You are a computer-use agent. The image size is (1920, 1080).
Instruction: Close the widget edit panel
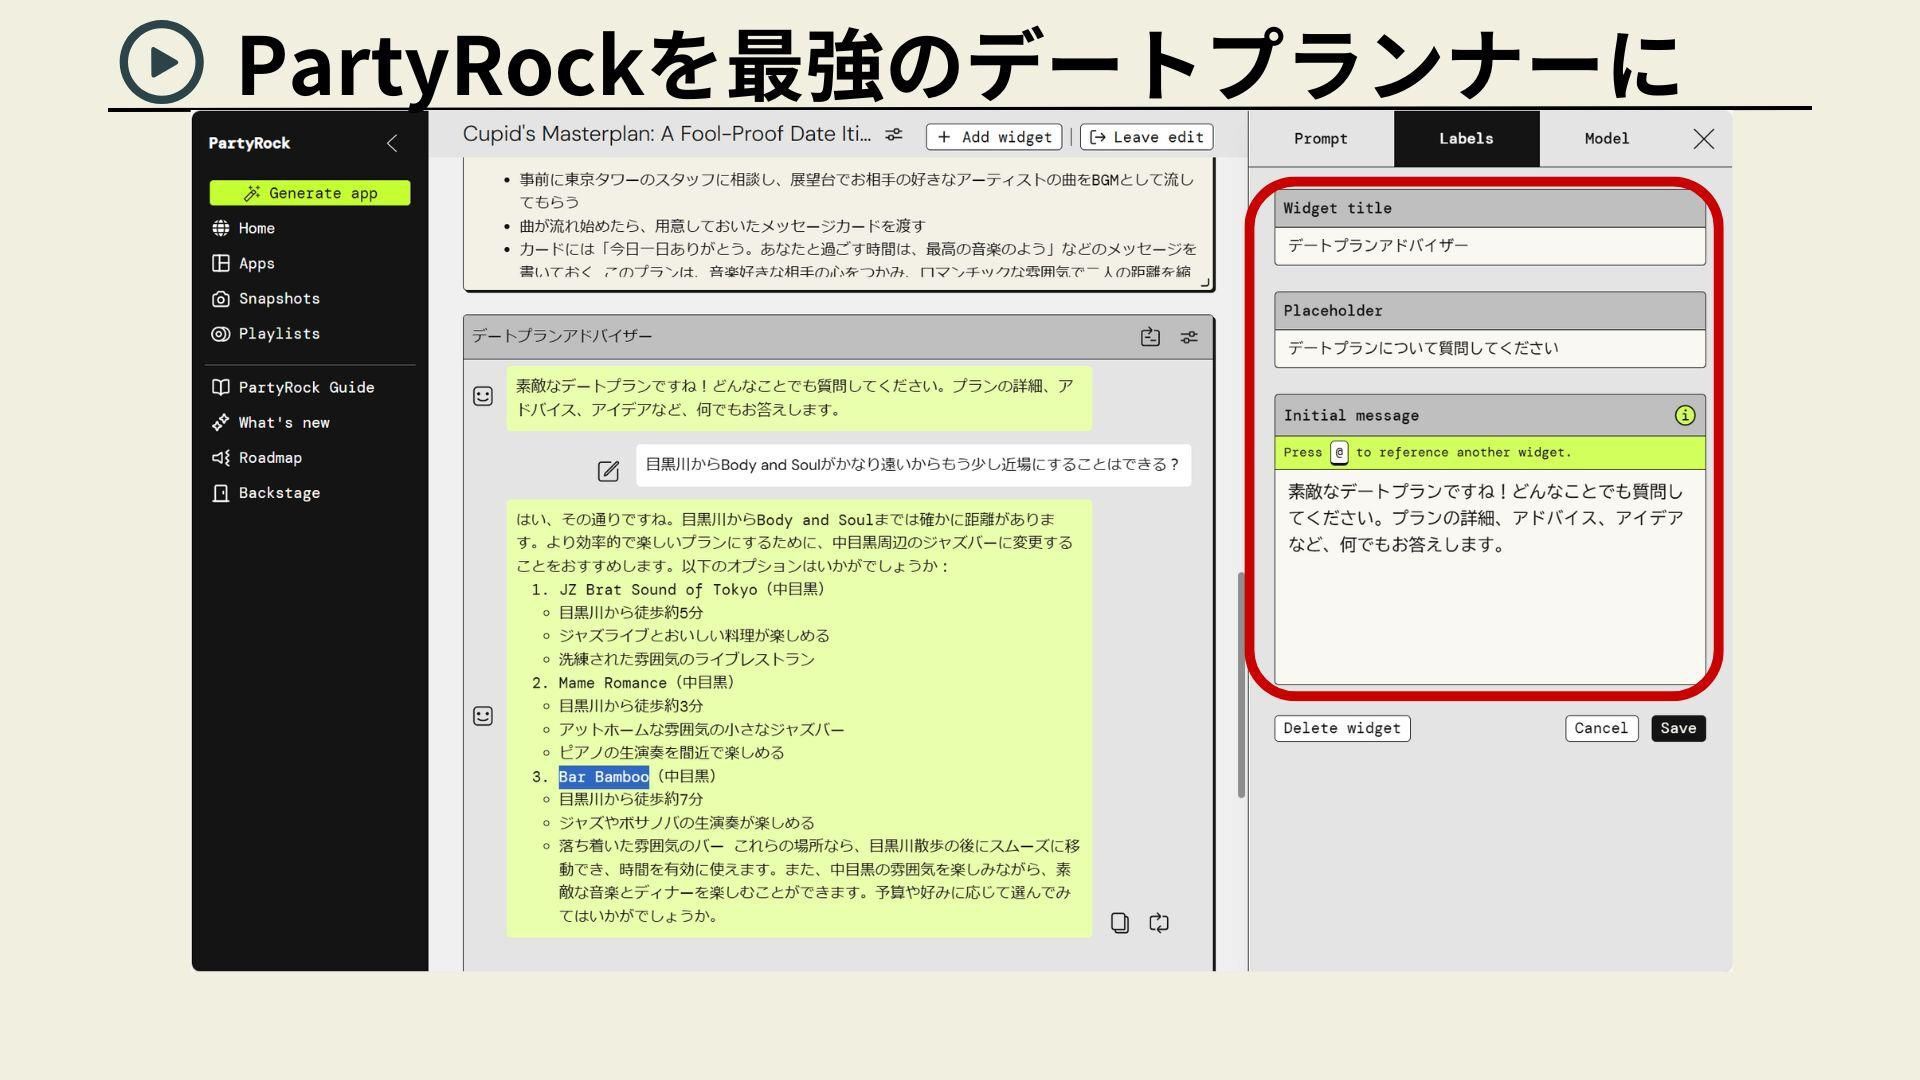pos(1704,139)
